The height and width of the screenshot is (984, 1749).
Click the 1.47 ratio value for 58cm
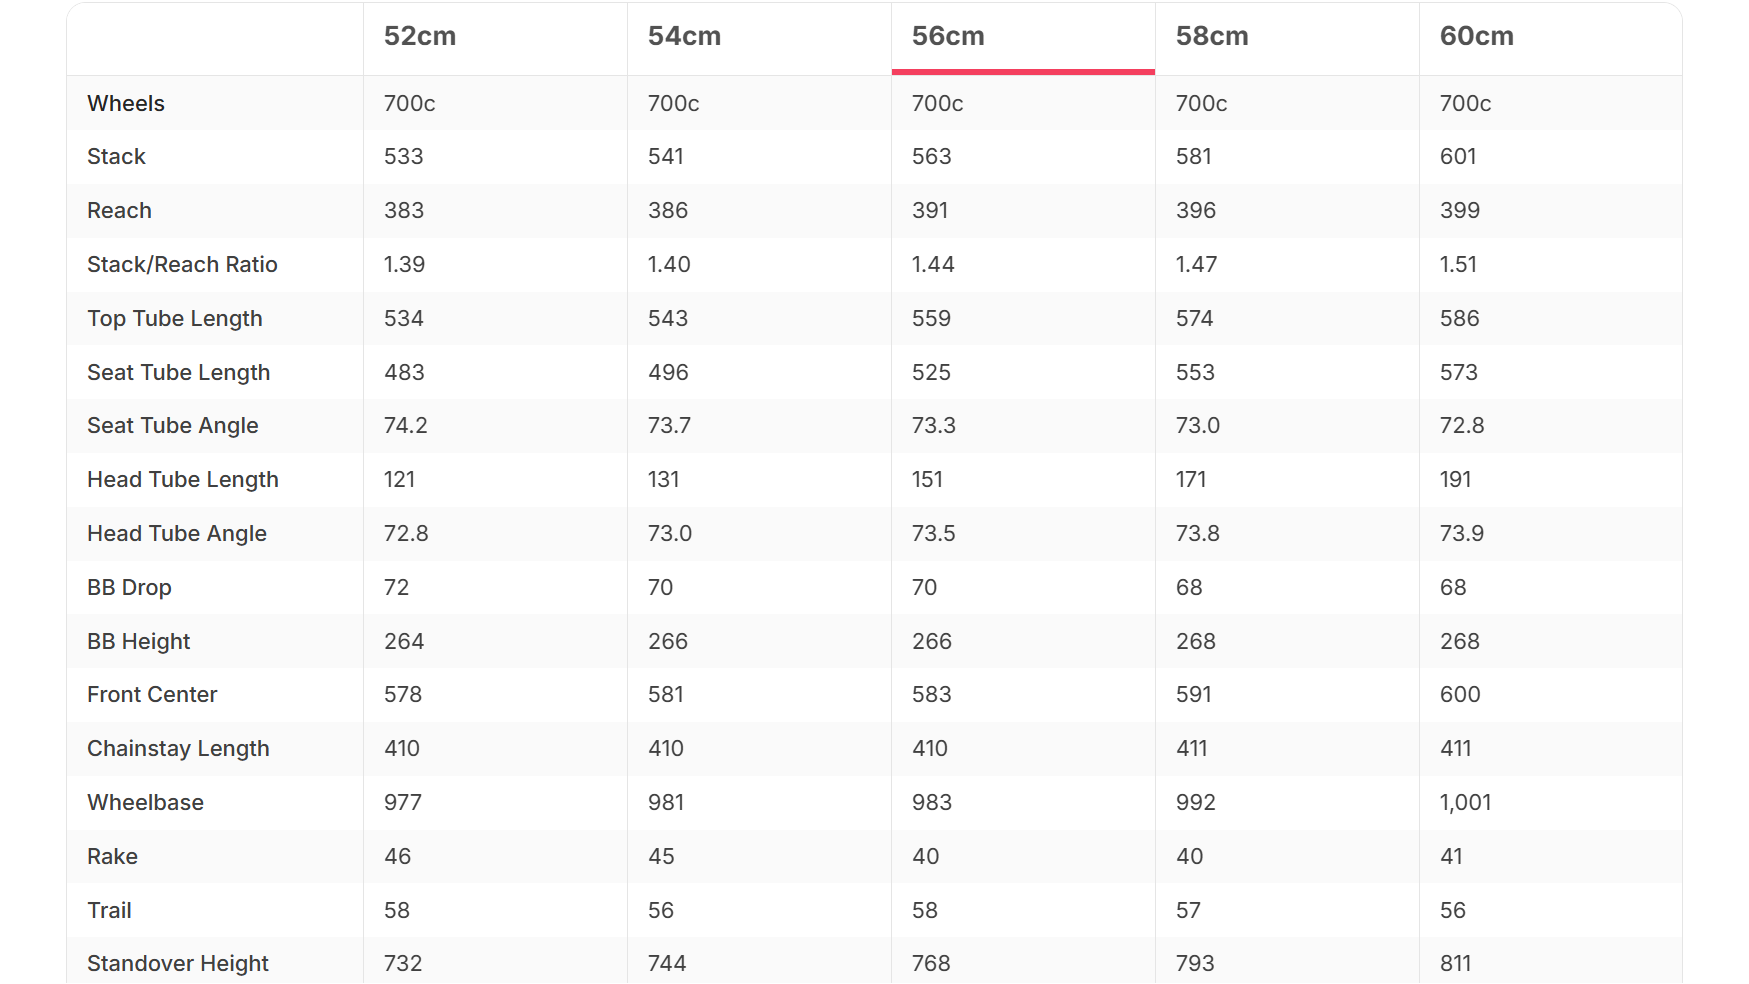[1196, 264]
